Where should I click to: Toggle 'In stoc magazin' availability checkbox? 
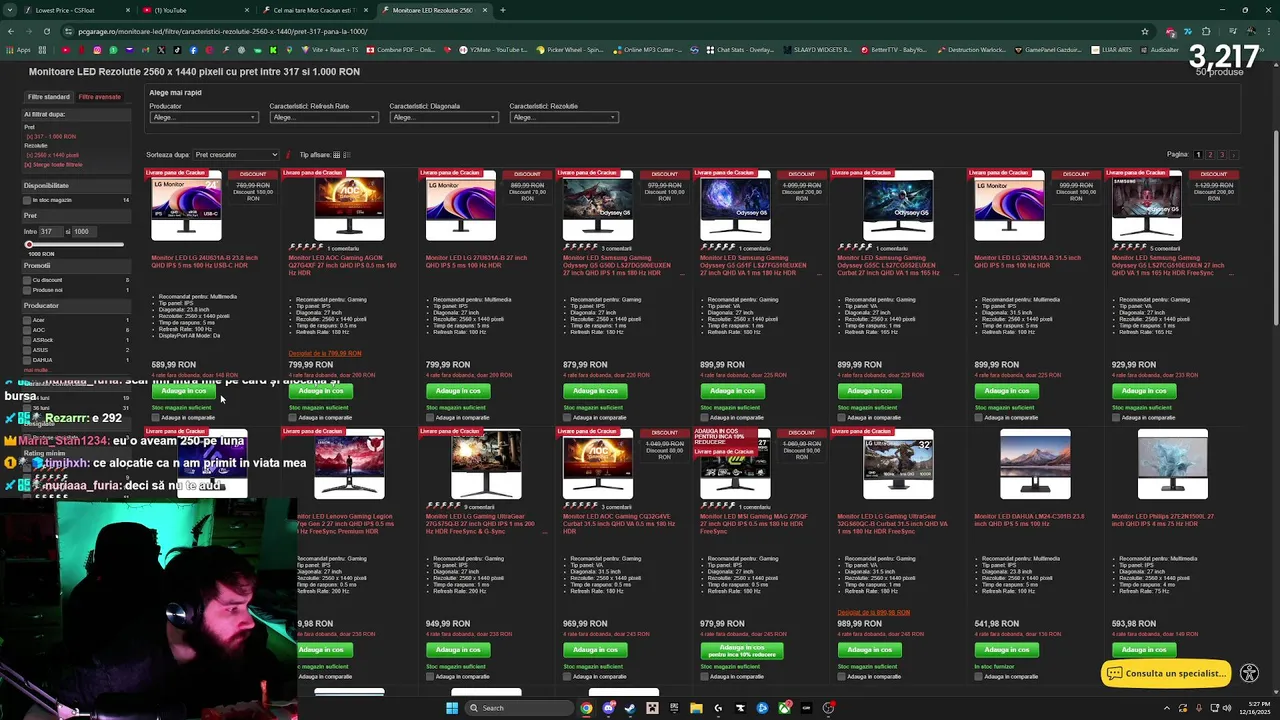(27, 200)
